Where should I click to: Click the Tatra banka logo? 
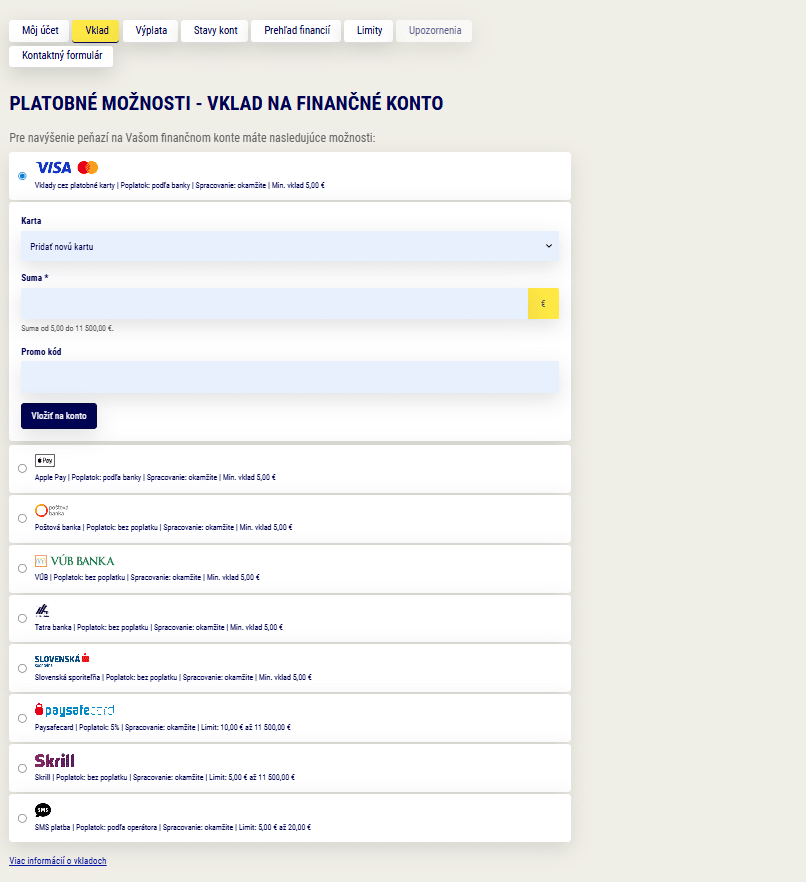point(42,610)
